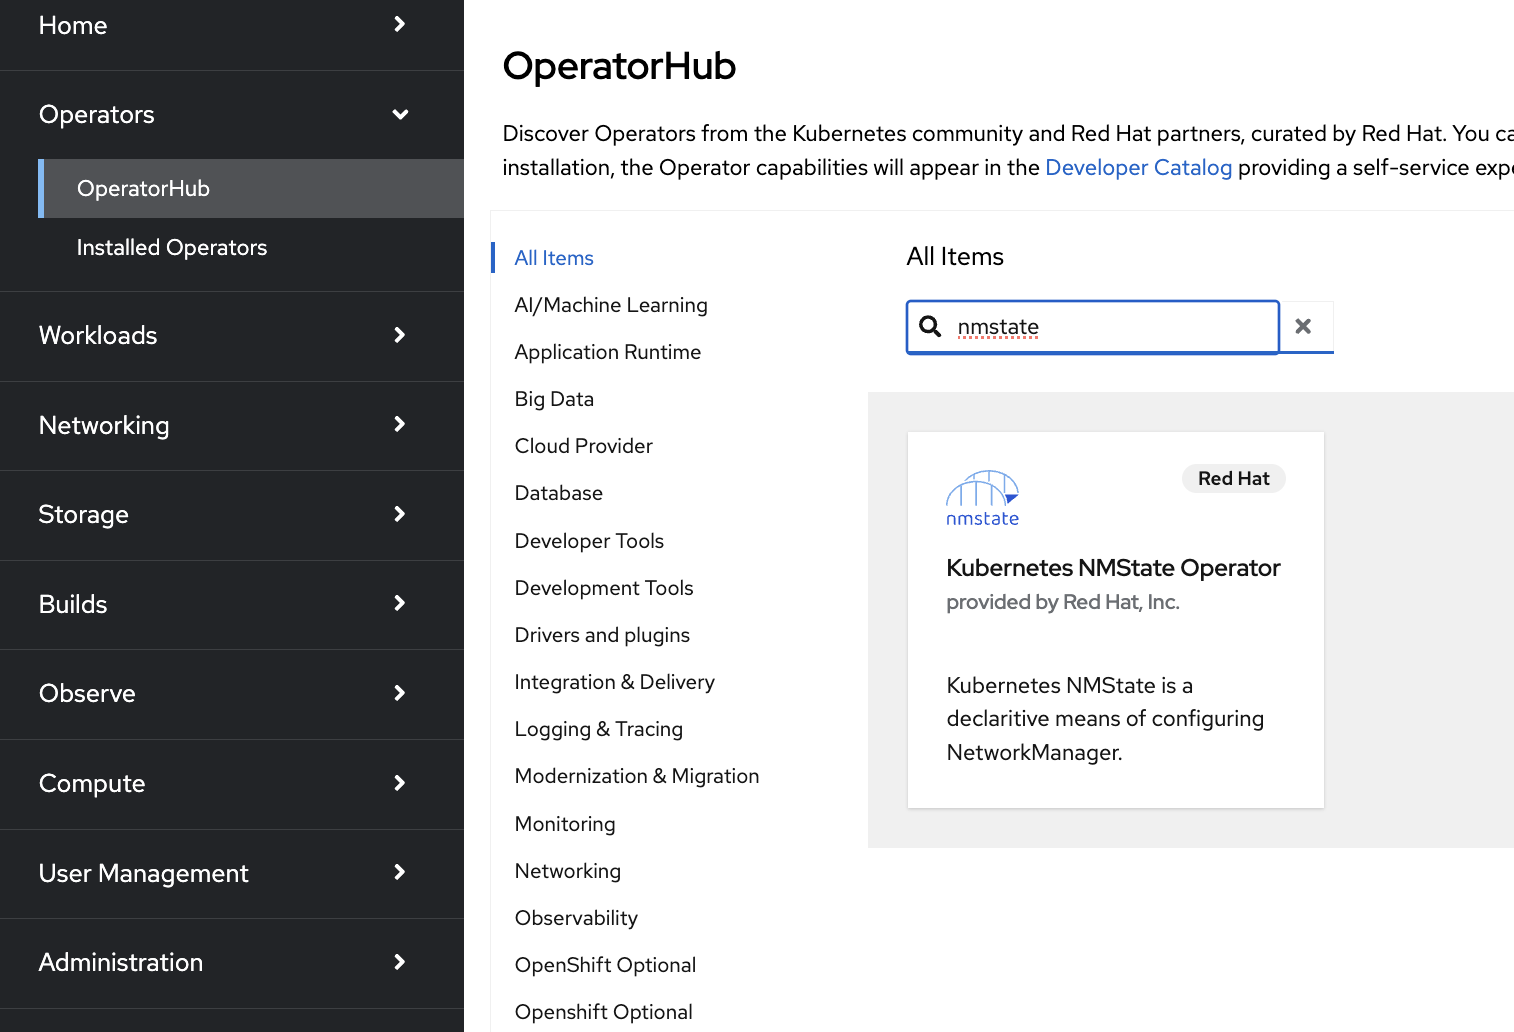Open Installed Operators page
This screenshot has height=1032, width=1514.
pos(172,247)
